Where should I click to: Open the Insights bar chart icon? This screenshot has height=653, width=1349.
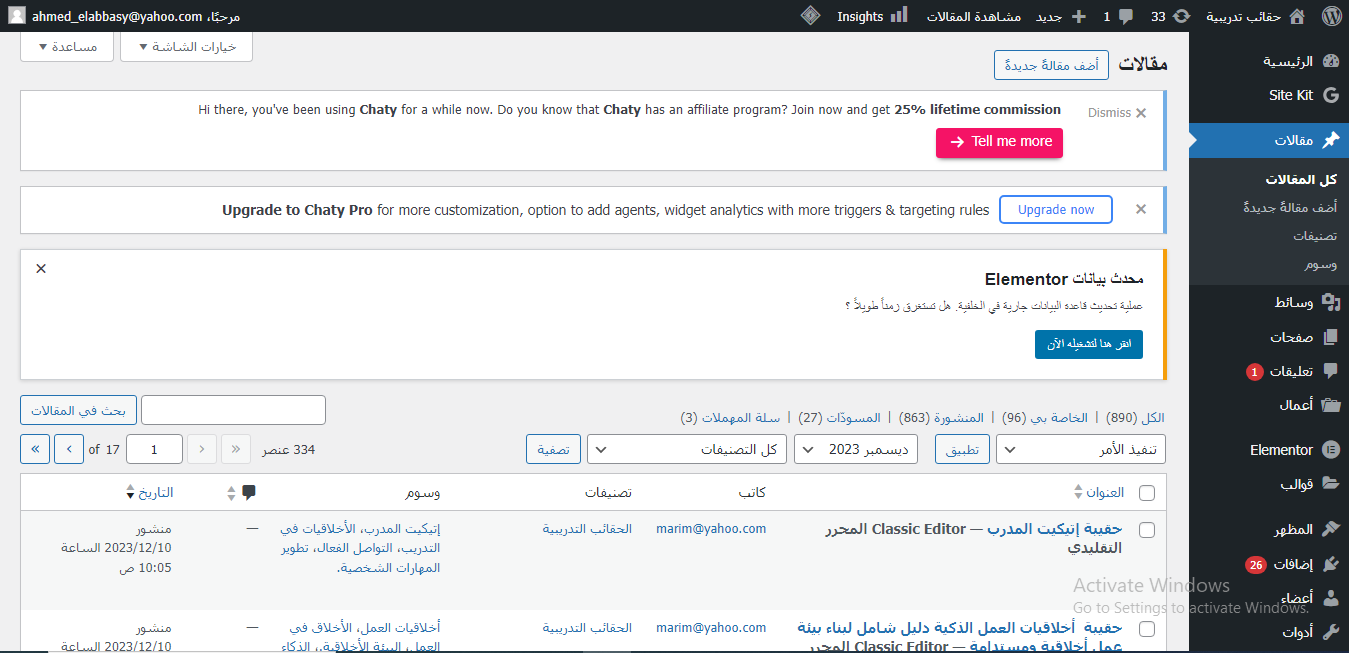point(899,16)
